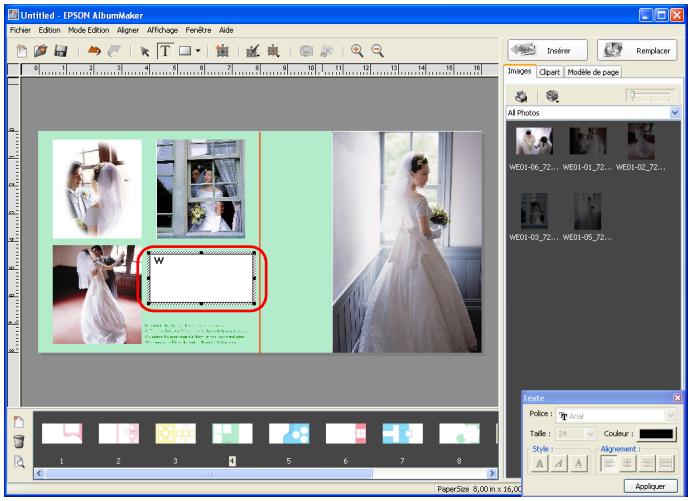Toggle the bold style button
Viewport: 692px width, 501px height.
(x=539, y=464)
